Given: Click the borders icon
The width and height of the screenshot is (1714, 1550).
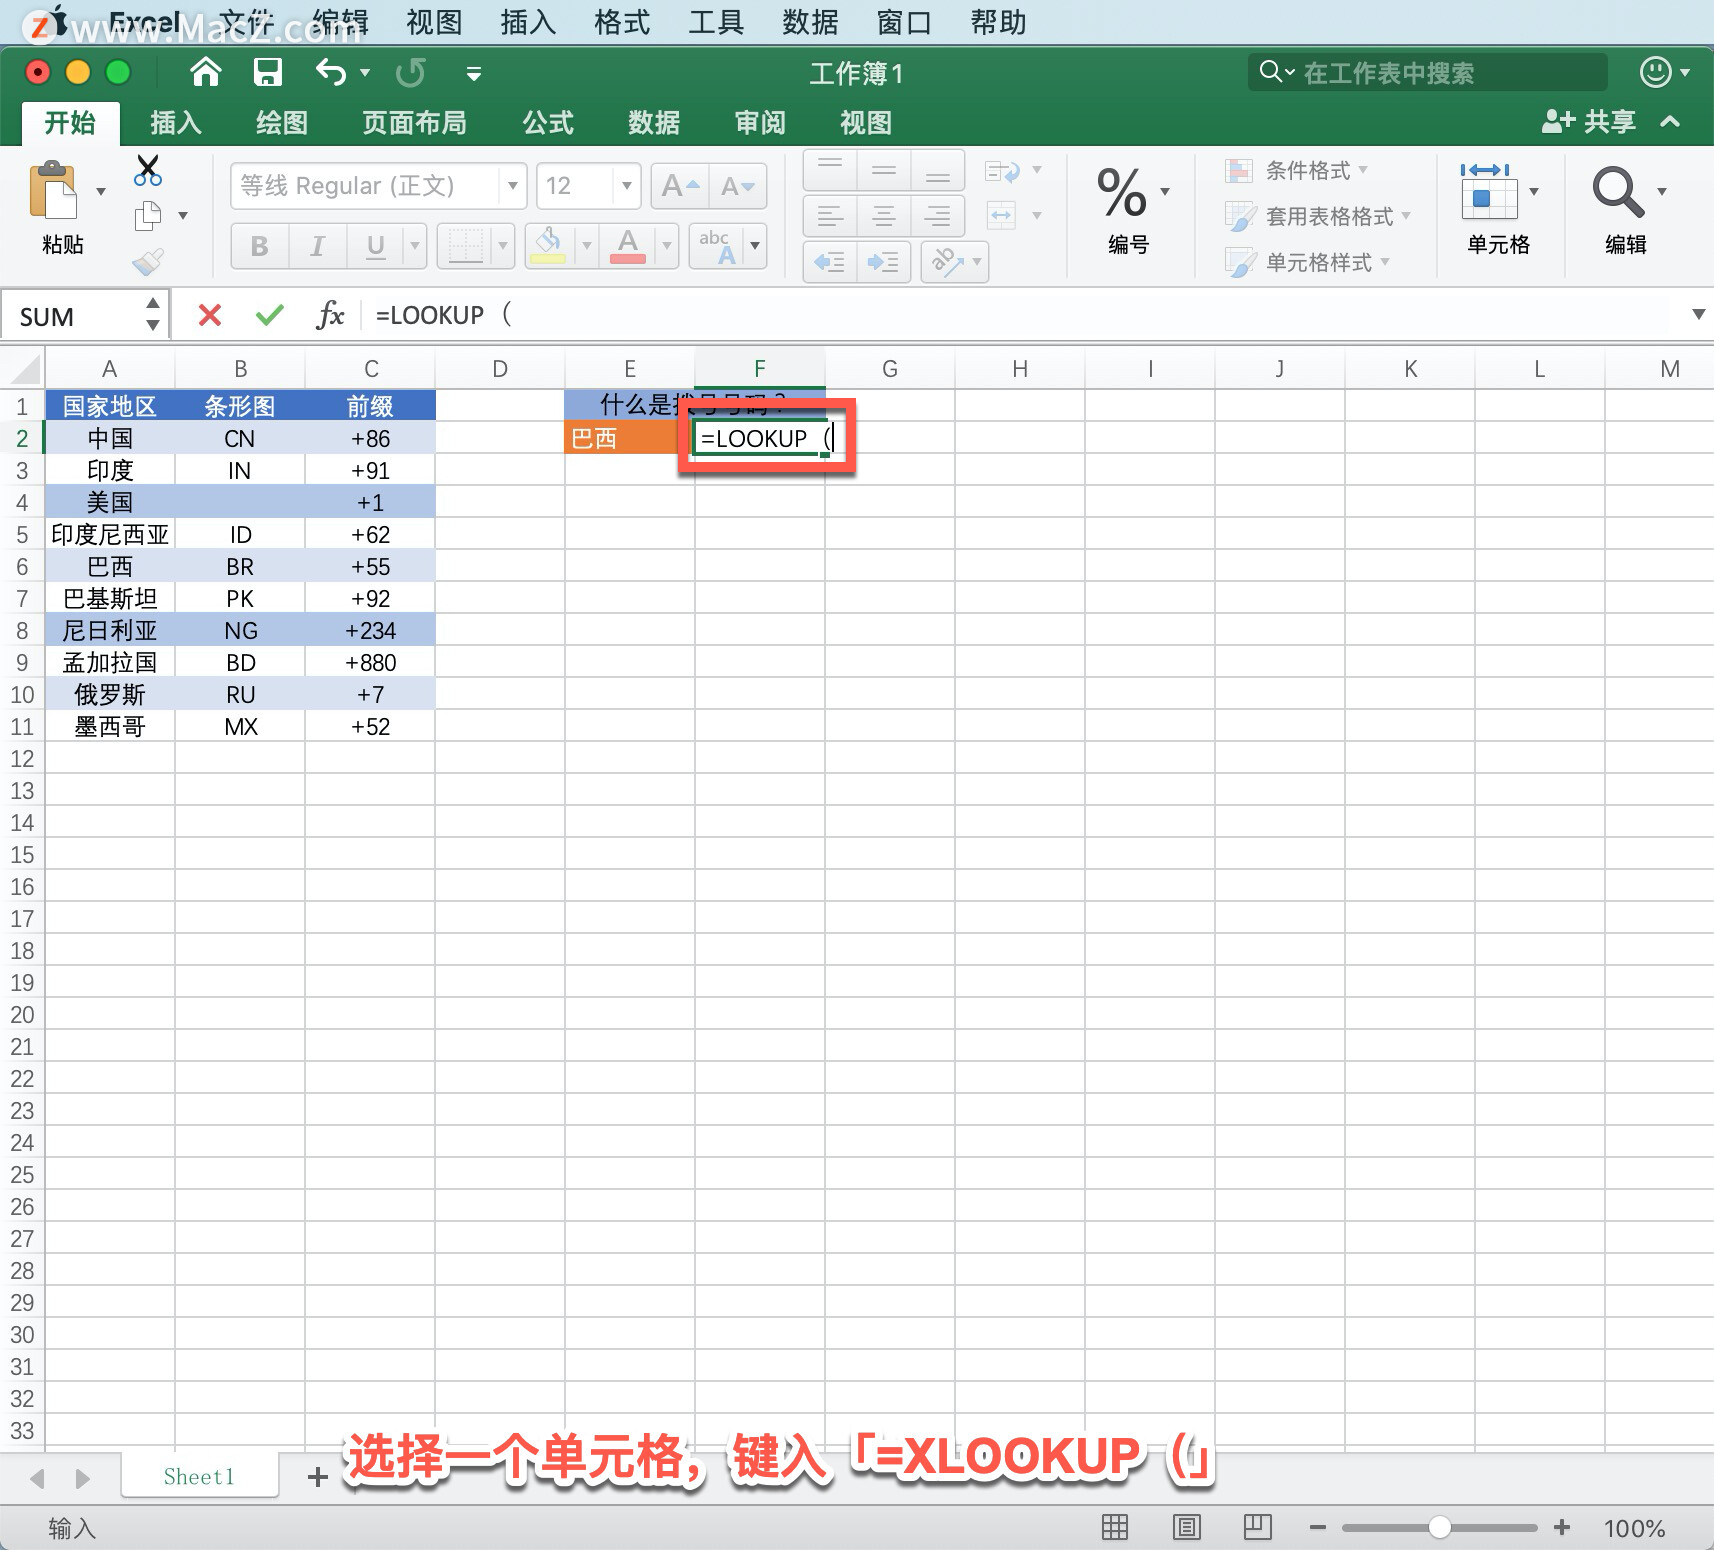Looking at the screenshot, I should tap(465, 246).
